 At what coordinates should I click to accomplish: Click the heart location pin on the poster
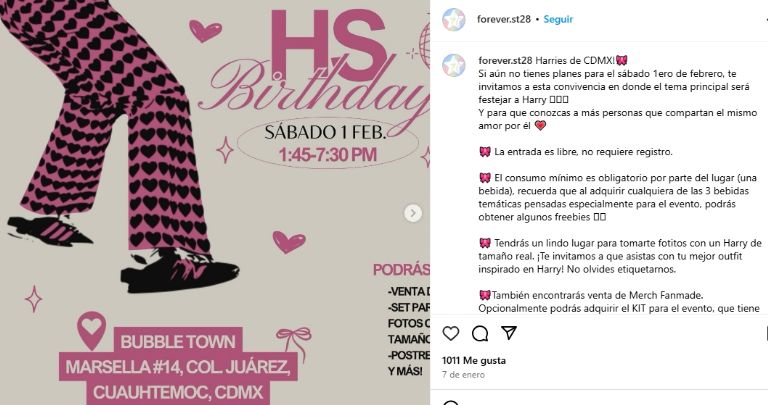[92, 330]
